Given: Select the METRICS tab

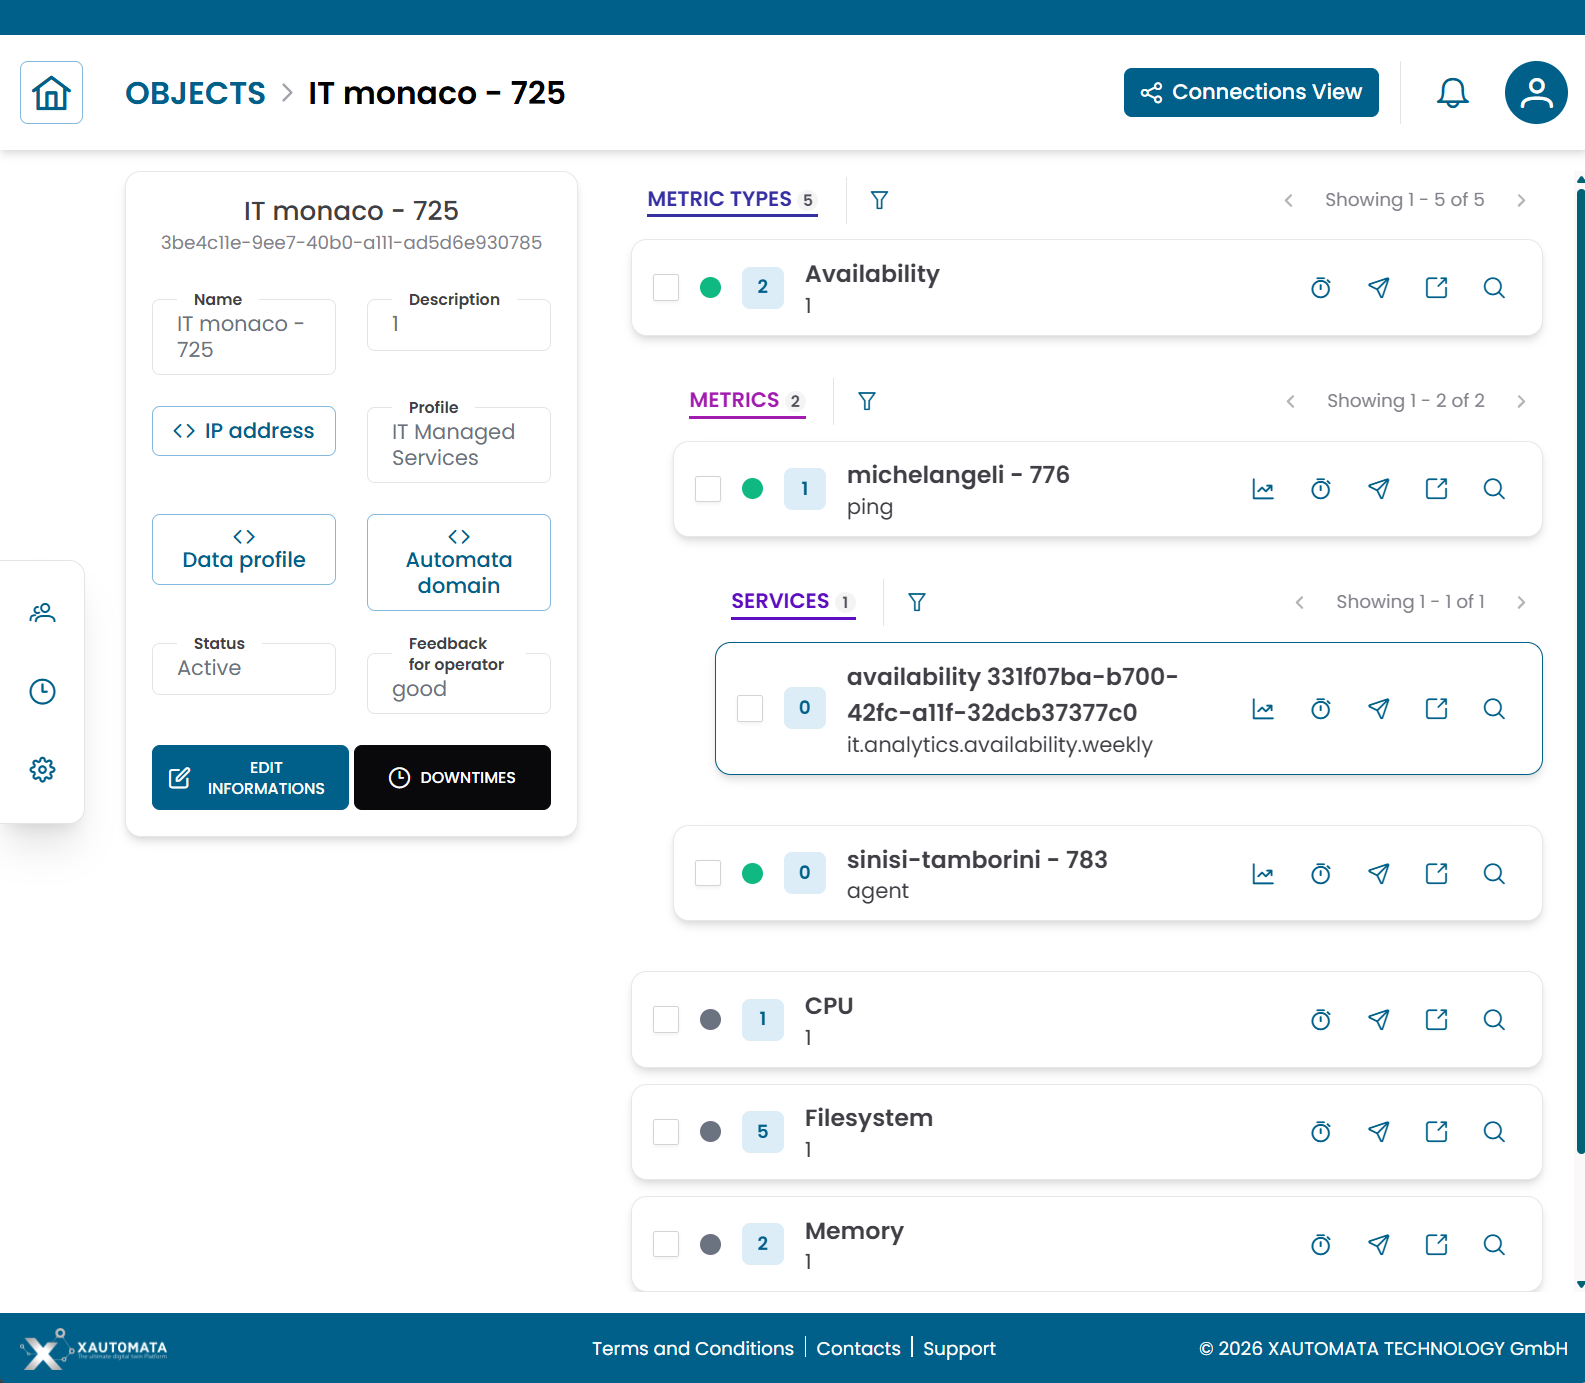Looking at the screenshot, I should [x=747, y=401].
